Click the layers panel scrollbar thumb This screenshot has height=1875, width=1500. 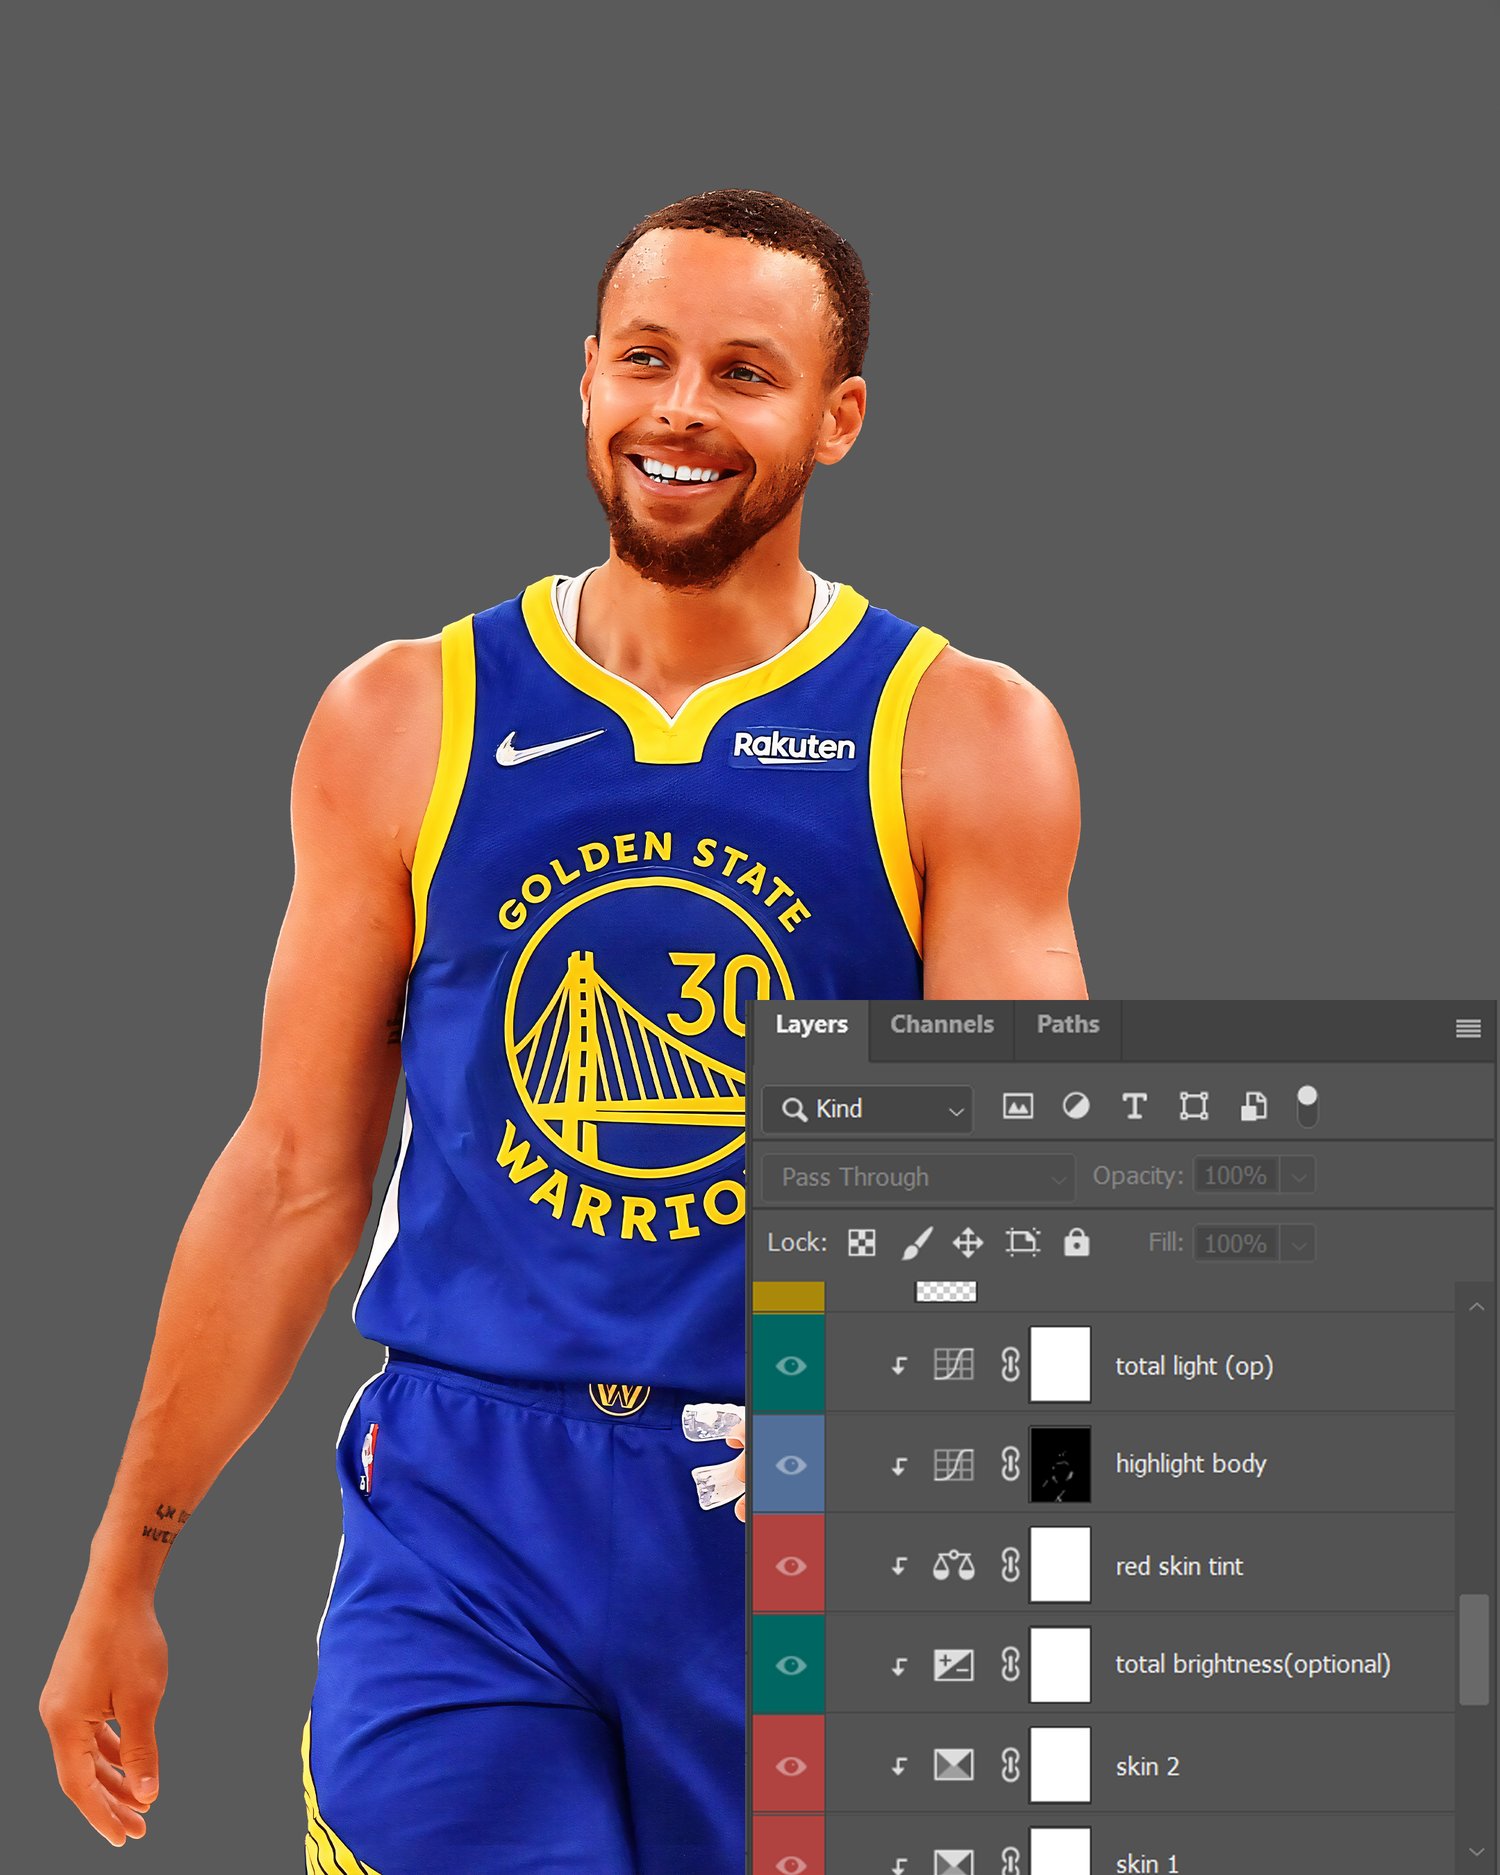(1474, 1649)
